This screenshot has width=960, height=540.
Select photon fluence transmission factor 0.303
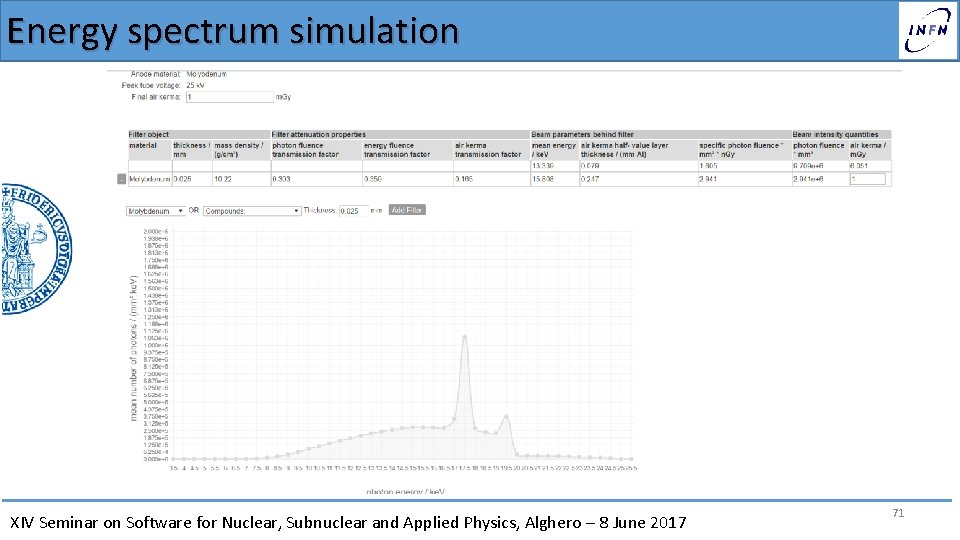click(x=281, y=179)
